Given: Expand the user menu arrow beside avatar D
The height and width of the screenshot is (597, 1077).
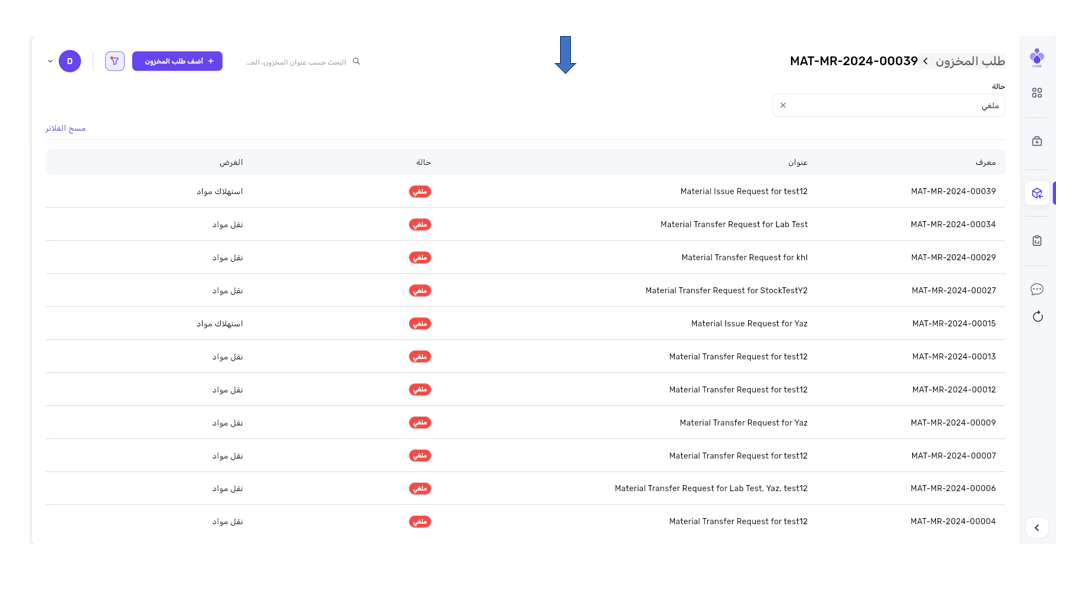Looking at the screenshot, I should pos(50,62).
